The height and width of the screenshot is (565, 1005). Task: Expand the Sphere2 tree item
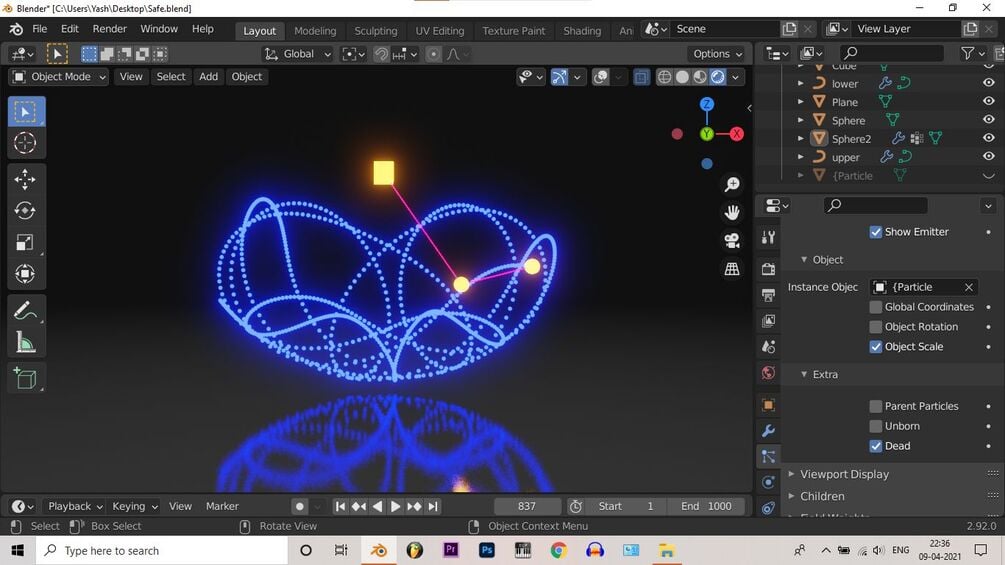801,138
